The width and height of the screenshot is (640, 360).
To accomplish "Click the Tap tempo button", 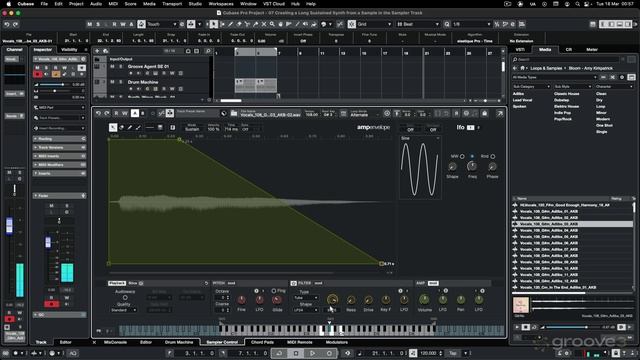I will point(453,353).
